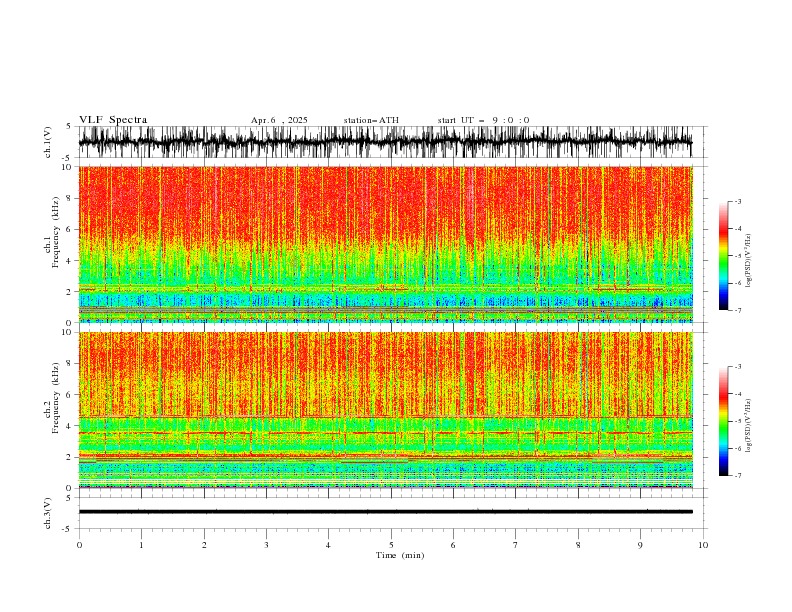Select the date text "Apr.6 , 2025"
This screenshot has width=792, height=612.
[279, 120]
